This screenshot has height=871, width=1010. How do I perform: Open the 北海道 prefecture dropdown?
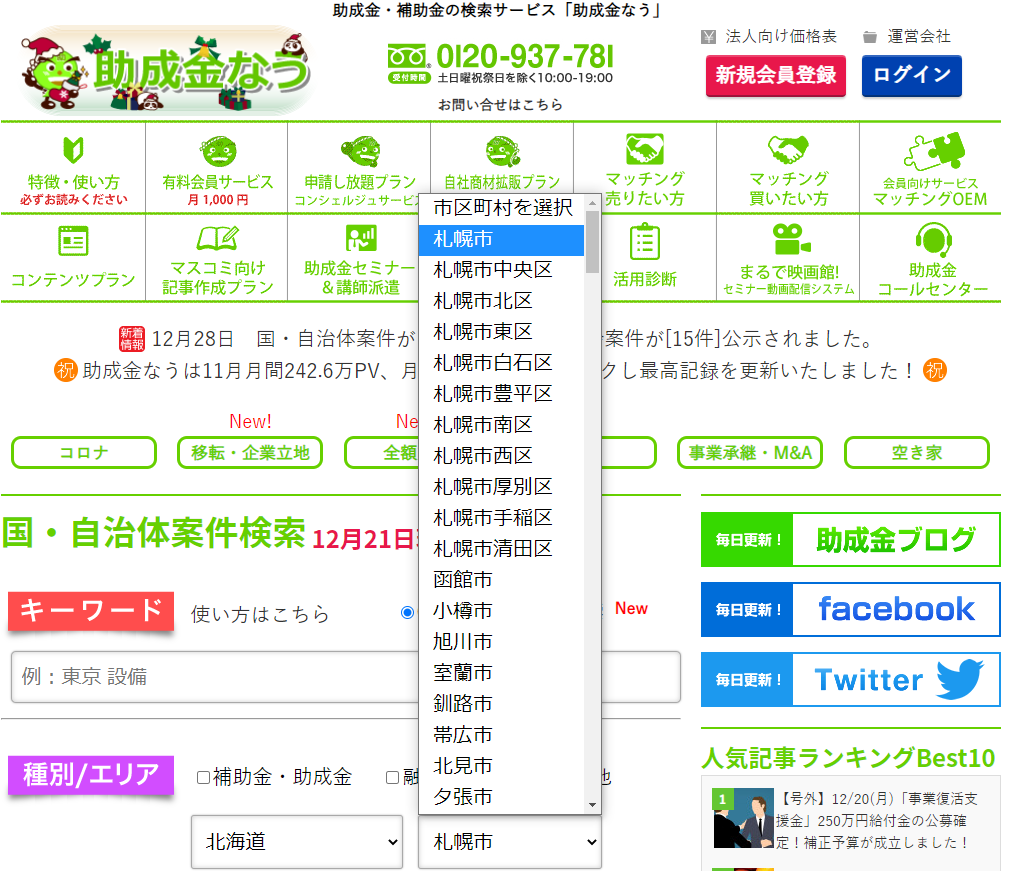296,841
